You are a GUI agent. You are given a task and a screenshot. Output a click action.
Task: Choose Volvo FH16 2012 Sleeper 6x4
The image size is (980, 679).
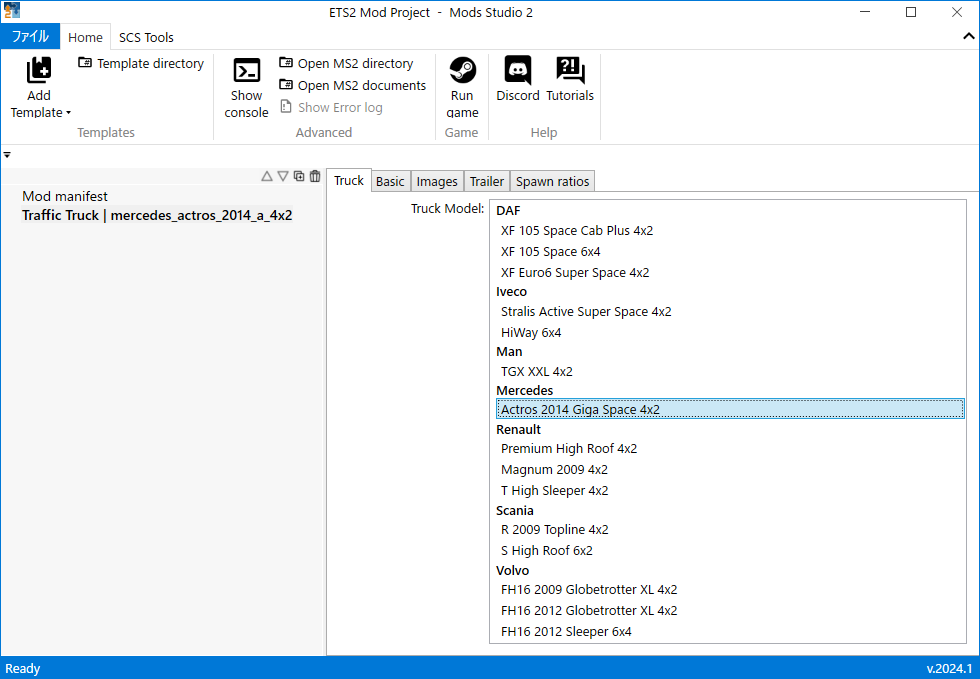566,631
